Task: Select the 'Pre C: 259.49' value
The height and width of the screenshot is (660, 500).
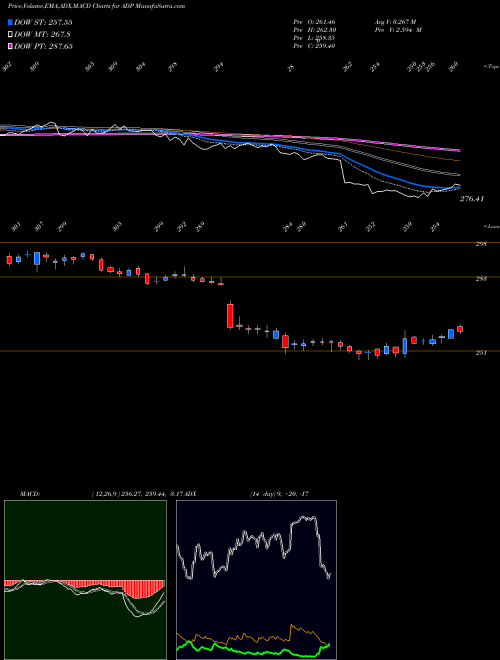Action: pyautogui.click(x=314, y=46)
